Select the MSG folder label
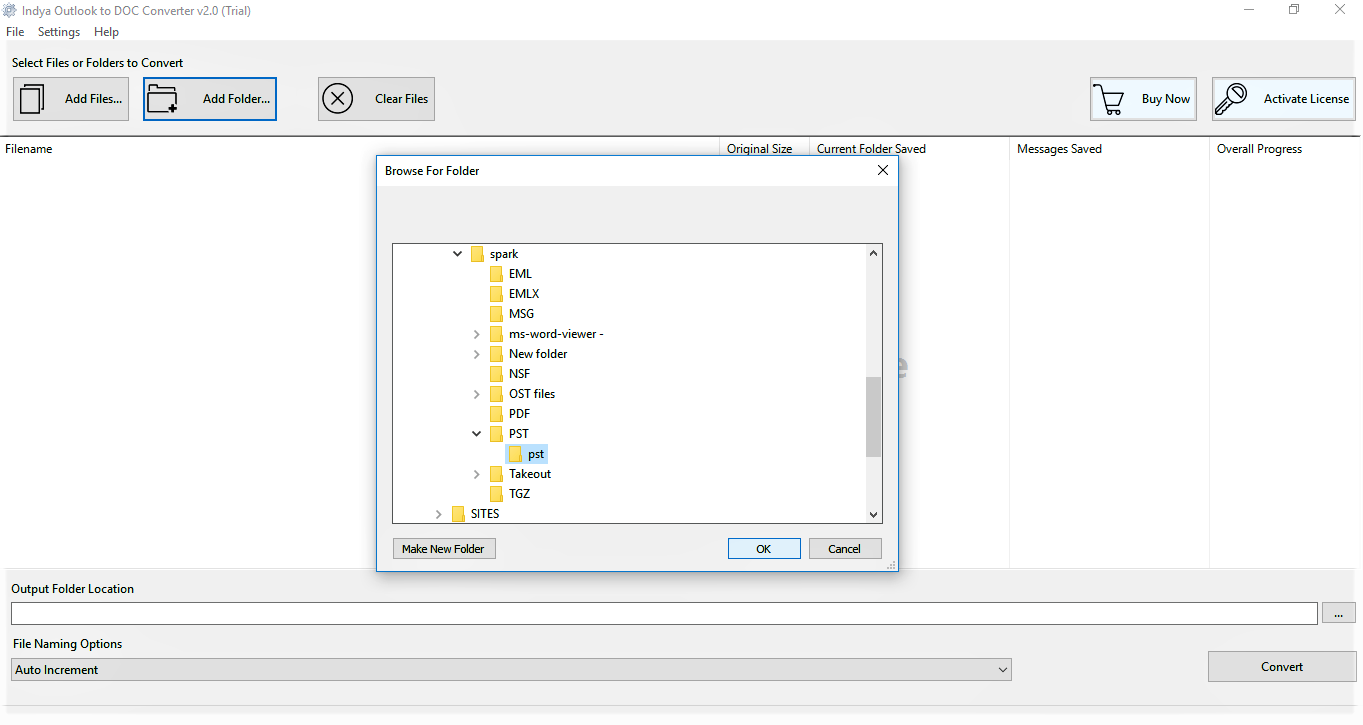 (521, 314)
